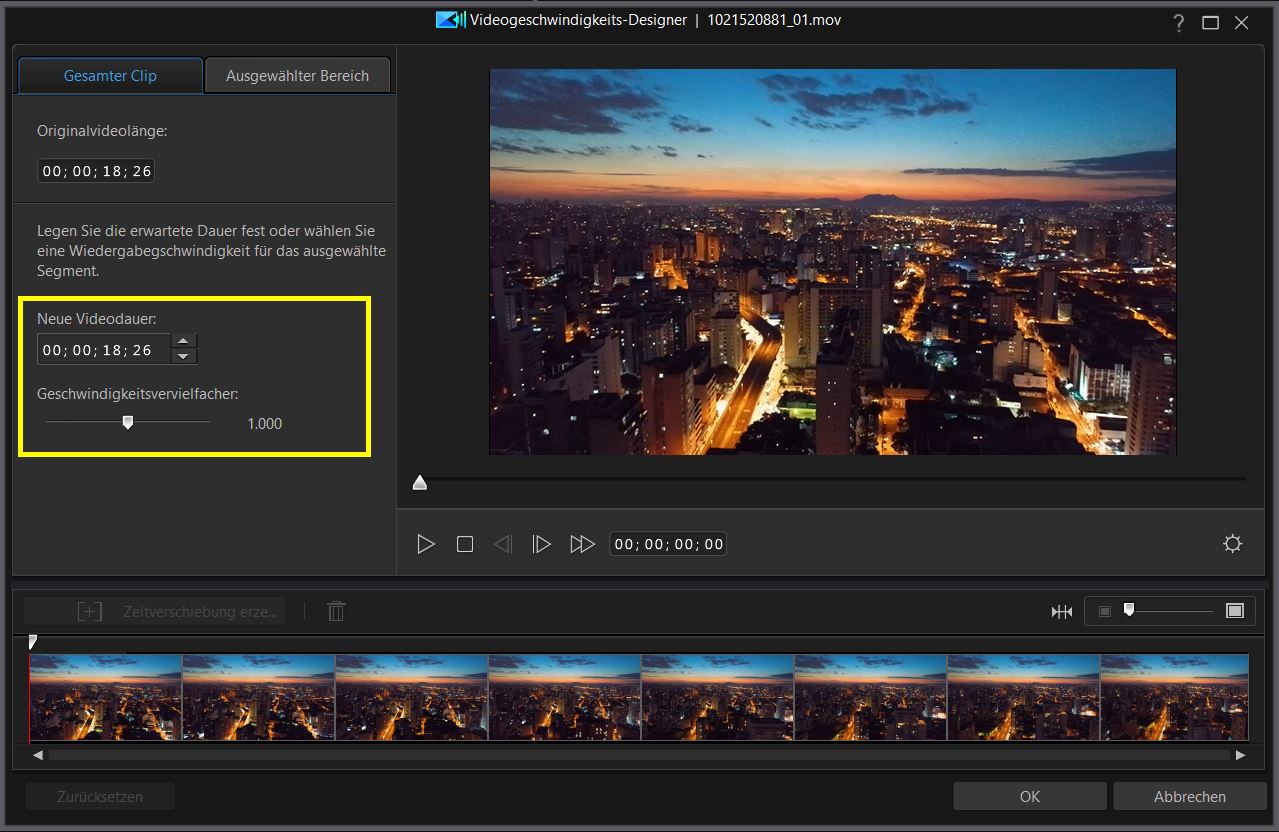The width and height of the screenshot is (1279, 832).
Task: Click the Play button
Action: click(x=426, y=544)
